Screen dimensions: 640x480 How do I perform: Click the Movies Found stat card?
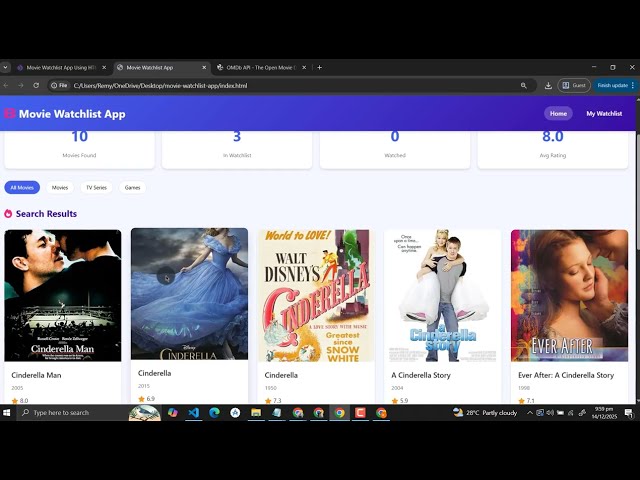(80, 149)
